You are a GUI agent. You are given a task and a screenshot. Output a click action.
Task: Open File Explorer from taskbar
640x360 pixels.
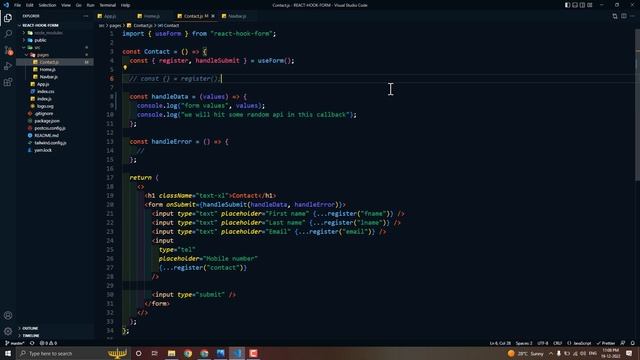(x=171, y=353)
